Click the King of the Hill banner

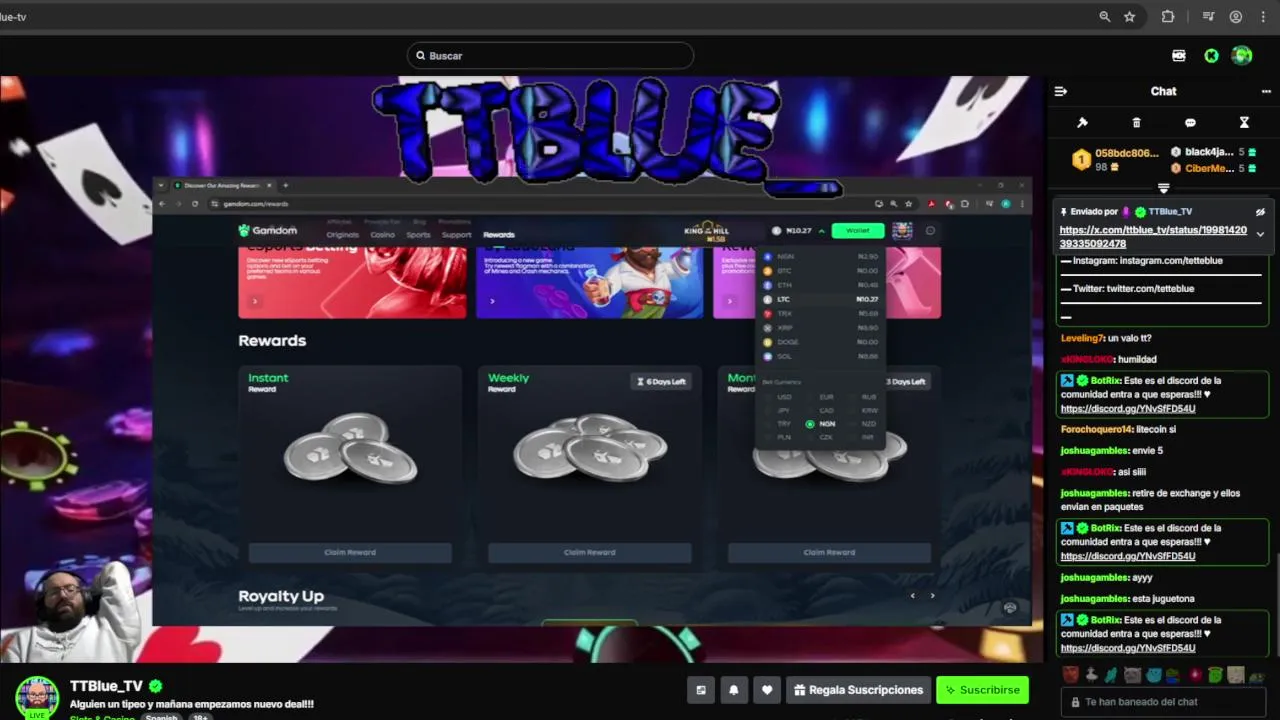706,232
